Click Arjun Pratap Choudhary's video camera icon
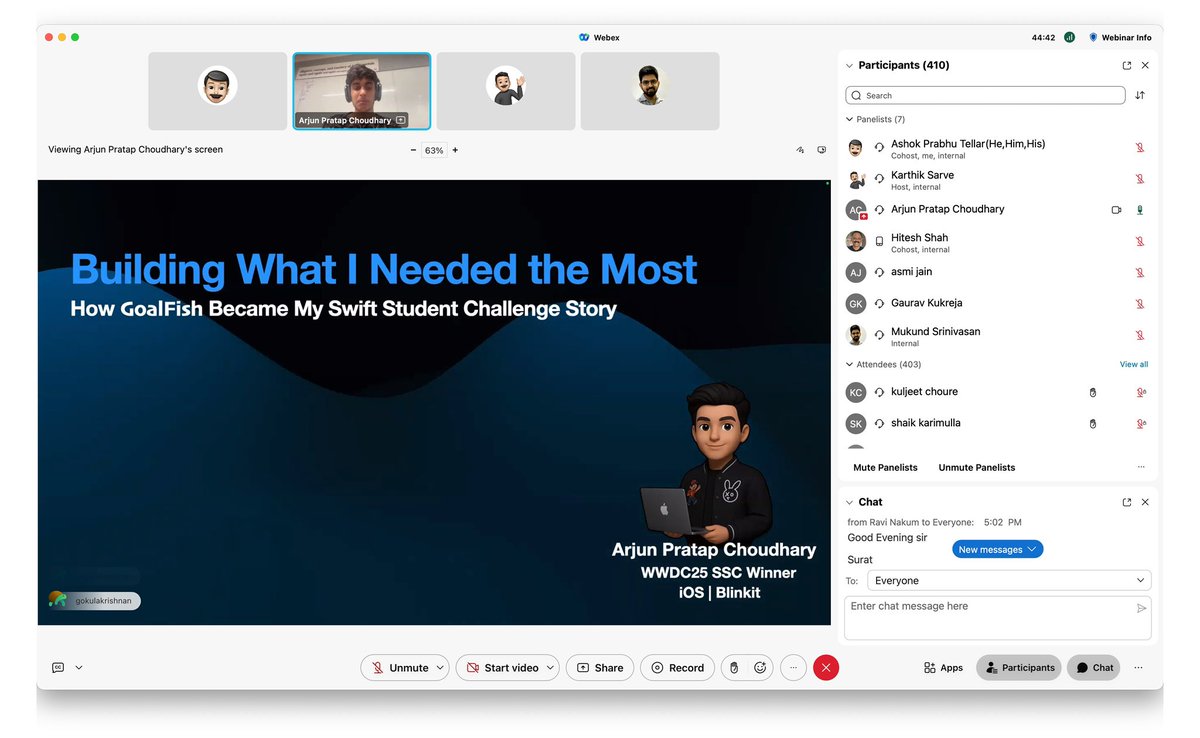The height and width of the screenshot is (738, 1200). pyautogui.click(x=1117, y=210)
